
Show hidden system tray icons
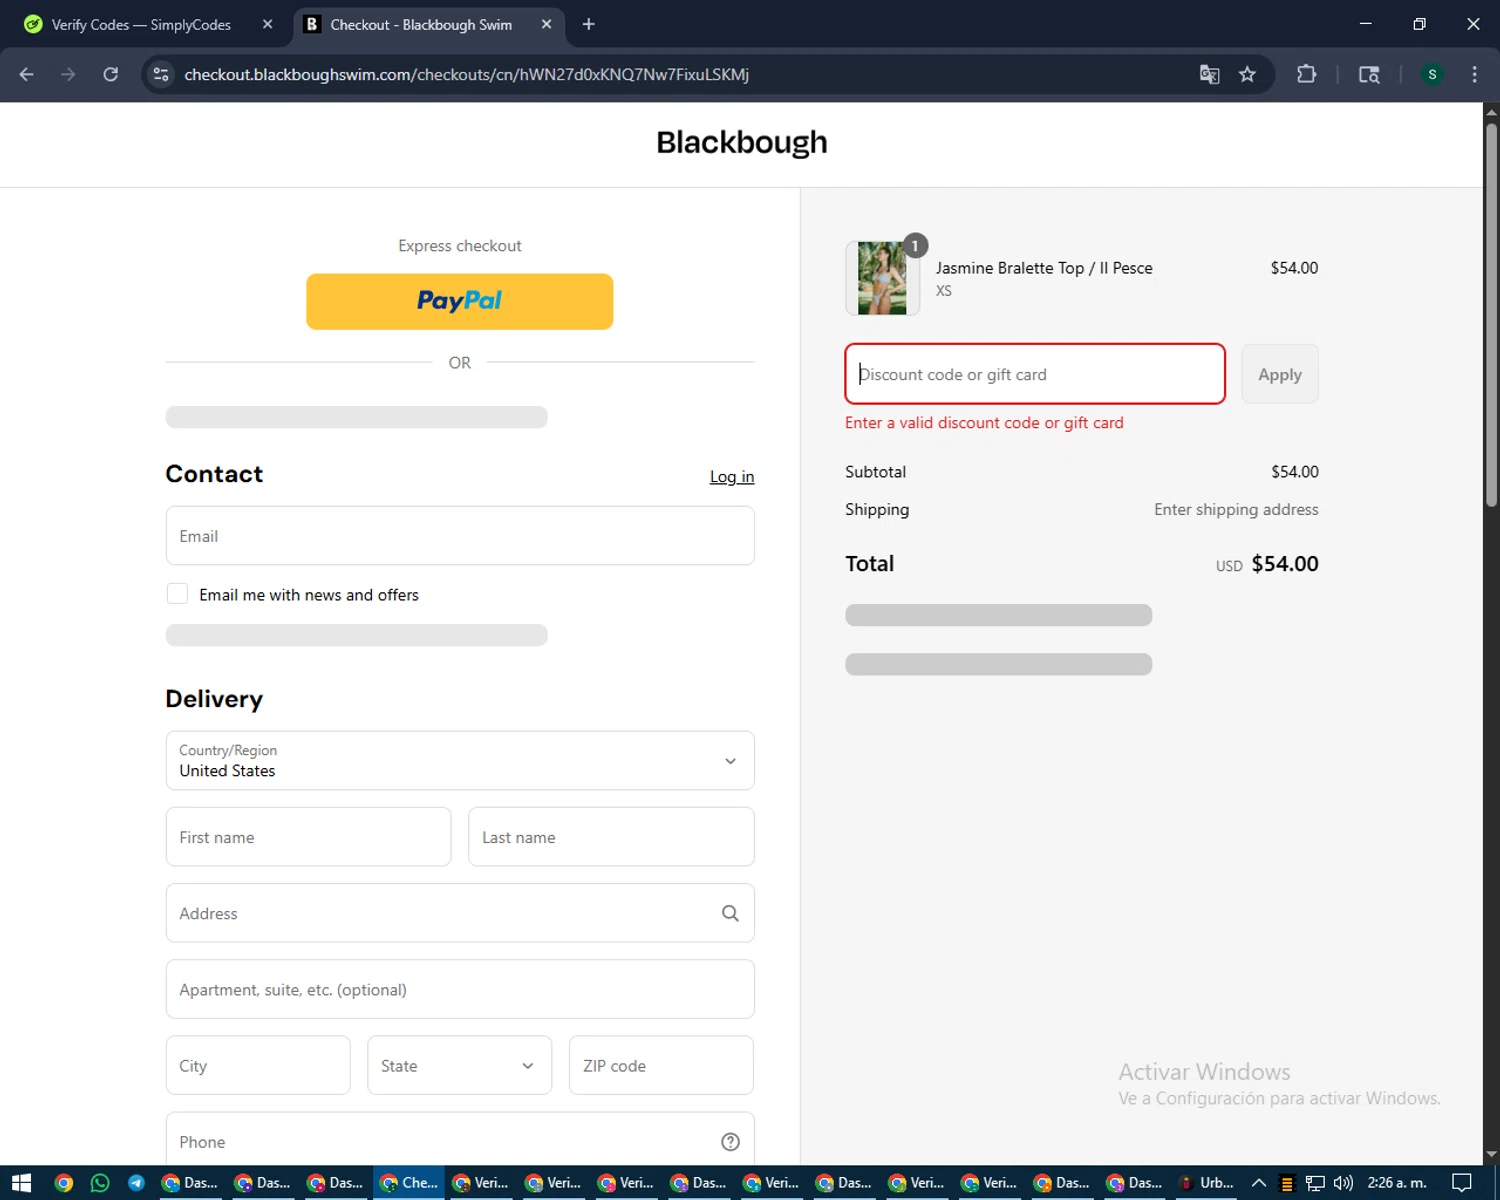coord(1259,1183)
